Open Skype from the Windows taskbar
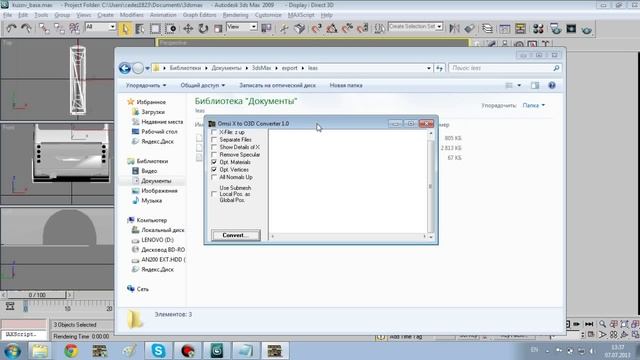 [158, 351]
